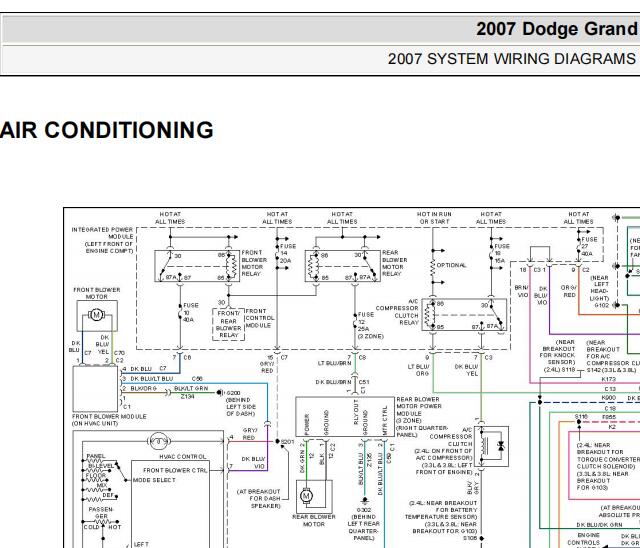The image size is (640, 548).
Task: Click the "FUSE 14 20A" label
Action: point(288,253)
